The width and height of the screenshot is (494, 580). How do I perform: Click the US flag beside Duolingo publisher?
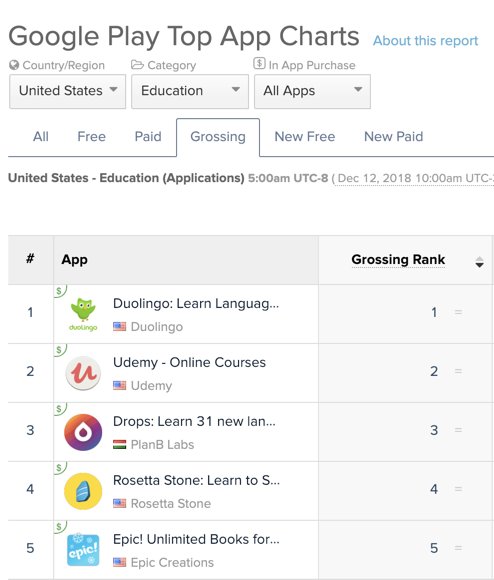click(119, 327)
